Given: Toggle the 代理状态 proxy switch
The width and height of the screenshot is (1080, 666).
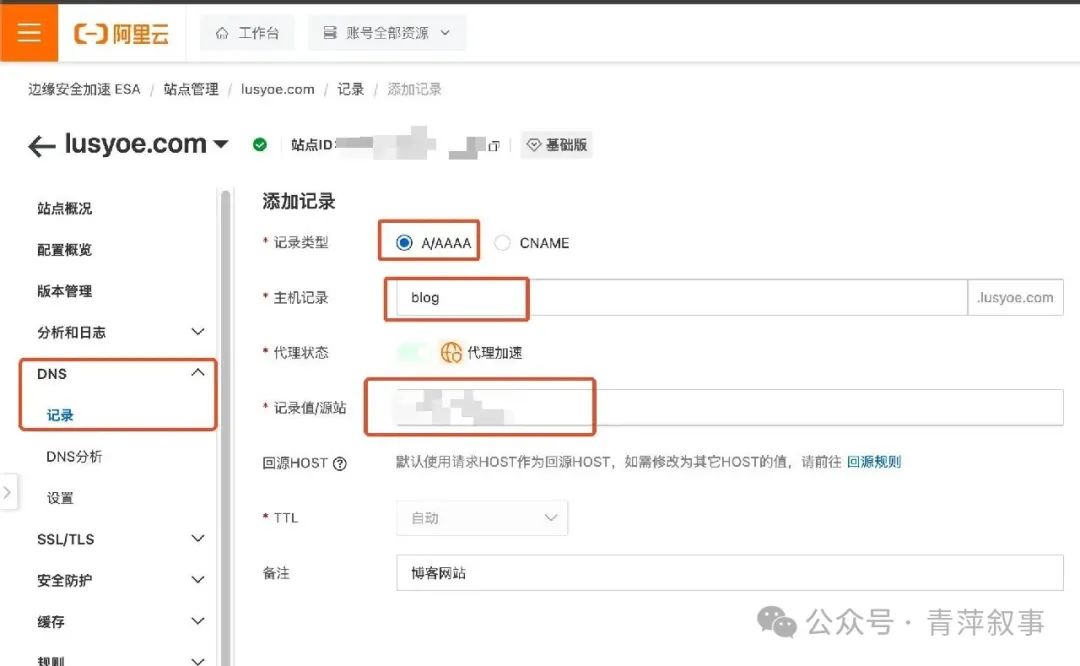Looking at the screenshot, I should pyautogui.click(x=413, y=353).
